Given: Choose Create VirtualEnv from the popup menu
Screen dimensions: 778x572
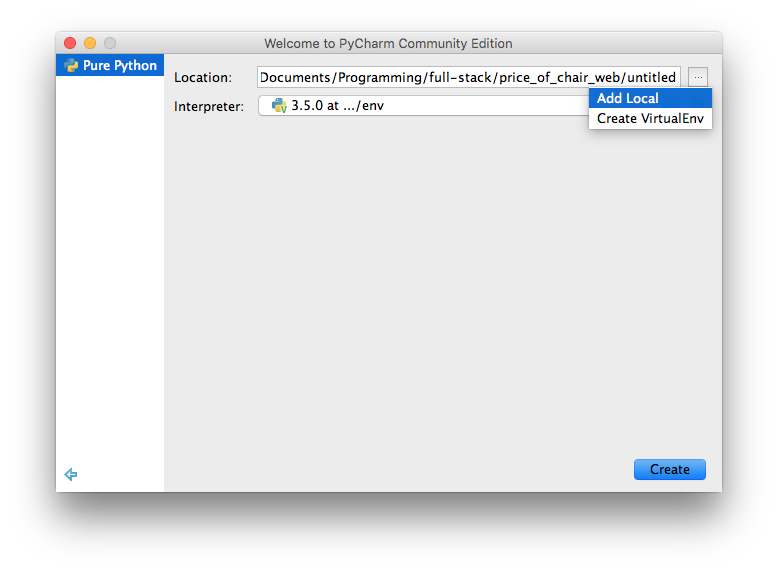Looking at the screenshot, I should pyautogui.click(x=650, y=119).
